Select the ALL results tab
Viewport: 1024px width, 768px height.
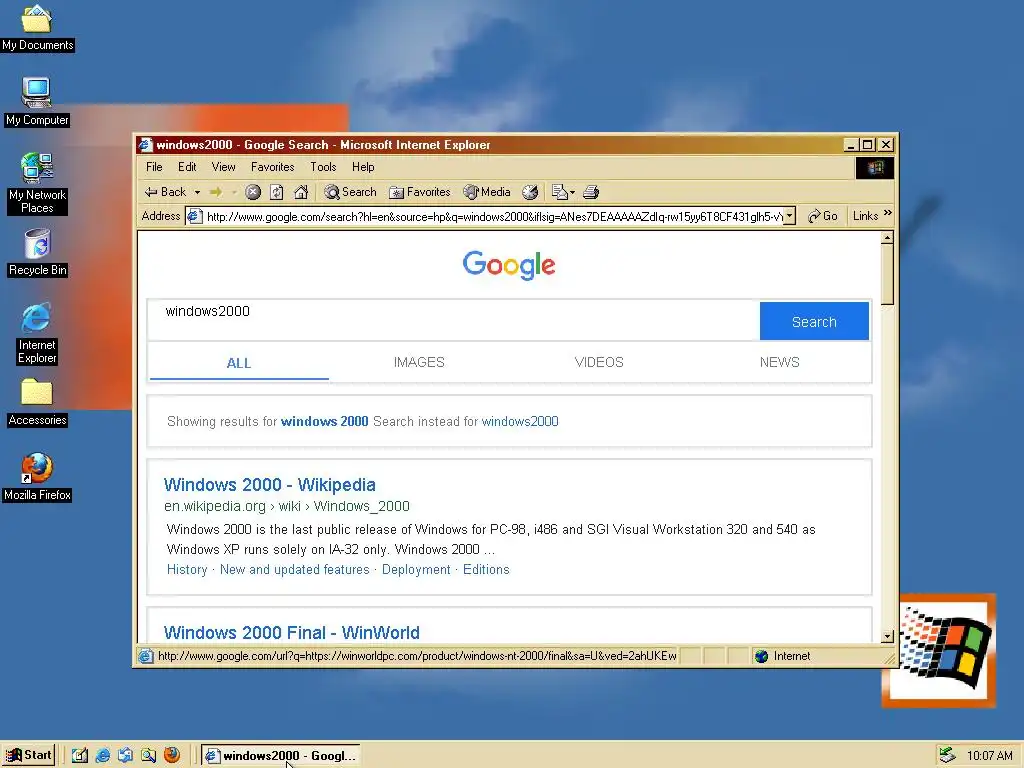tap(239, 362)
